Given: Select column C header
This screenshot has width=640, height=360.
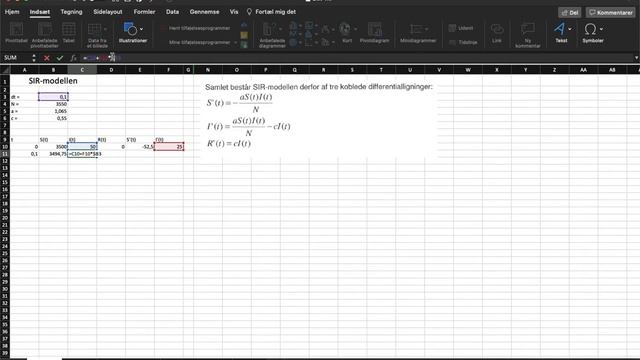Looking at the screenshot, I should click(82, 70).
